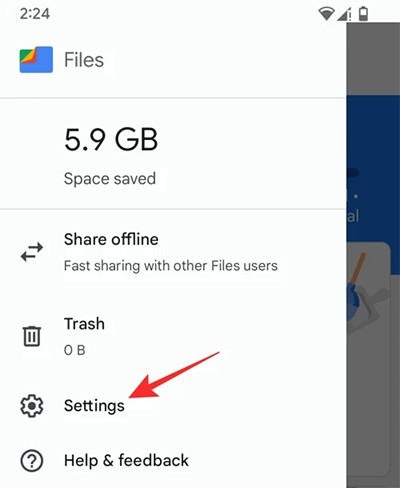Image resolution: width=400 pixels, height=488 pixels.
Task: Click the Help question mark icon
Action: (x=32, y=461)
